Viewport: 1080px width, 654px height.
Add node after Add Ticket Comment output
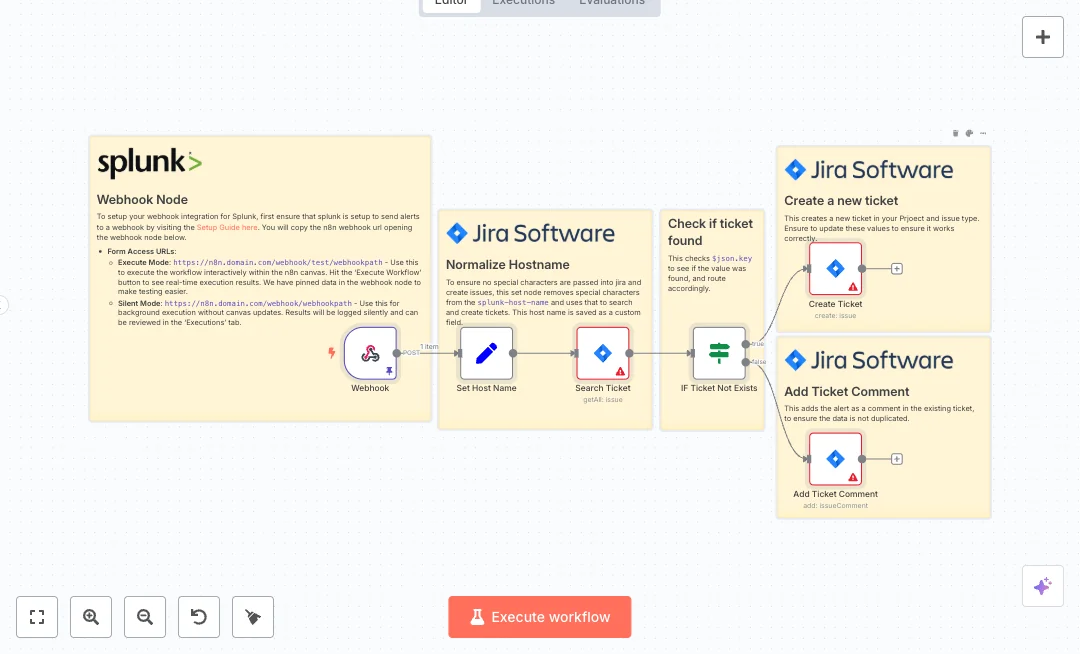pyautogui.click(x=897, y=459)
